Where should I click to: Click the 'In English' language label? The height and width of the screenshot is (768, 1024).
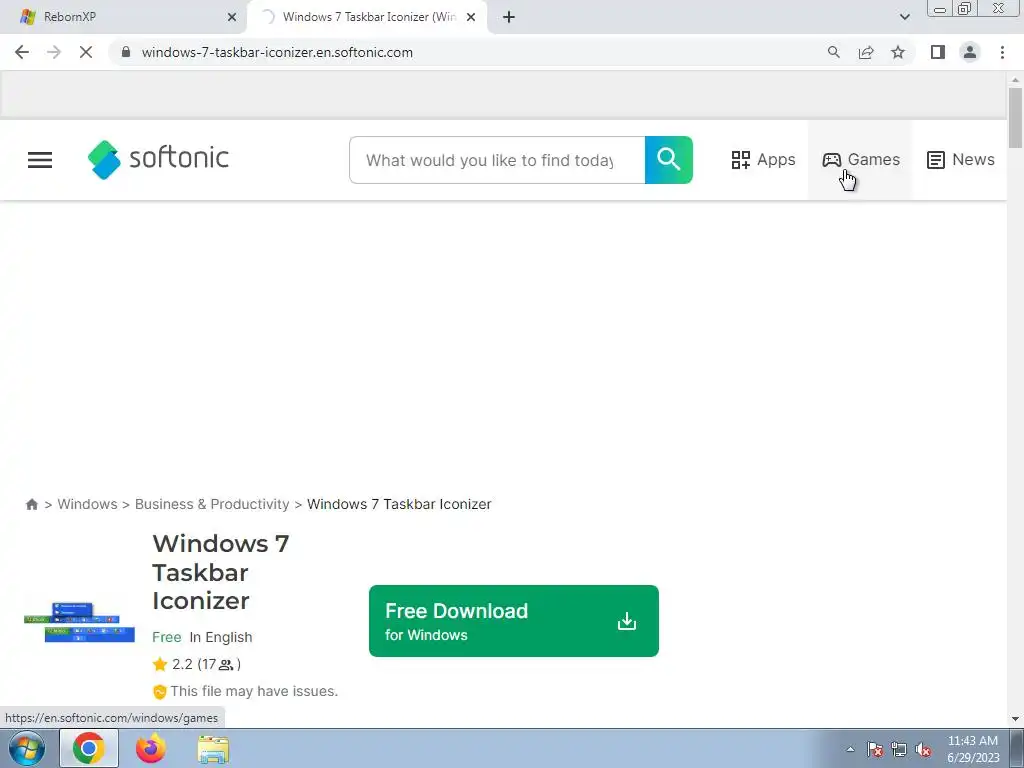point(221,637)
